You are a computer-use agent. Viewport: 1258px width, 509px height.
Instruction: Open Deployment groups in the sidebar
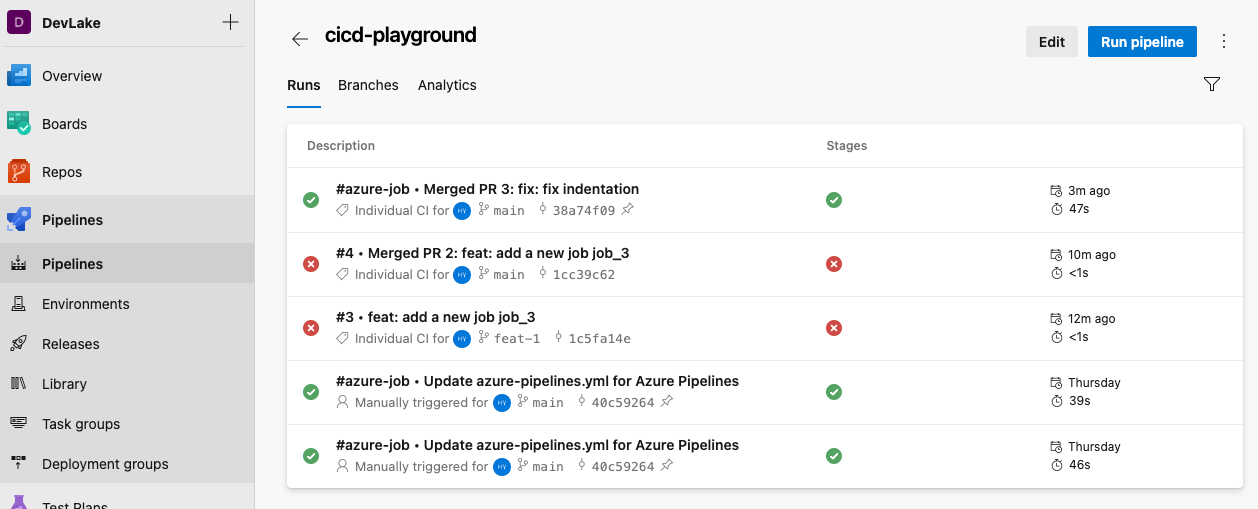pos(105,464)
